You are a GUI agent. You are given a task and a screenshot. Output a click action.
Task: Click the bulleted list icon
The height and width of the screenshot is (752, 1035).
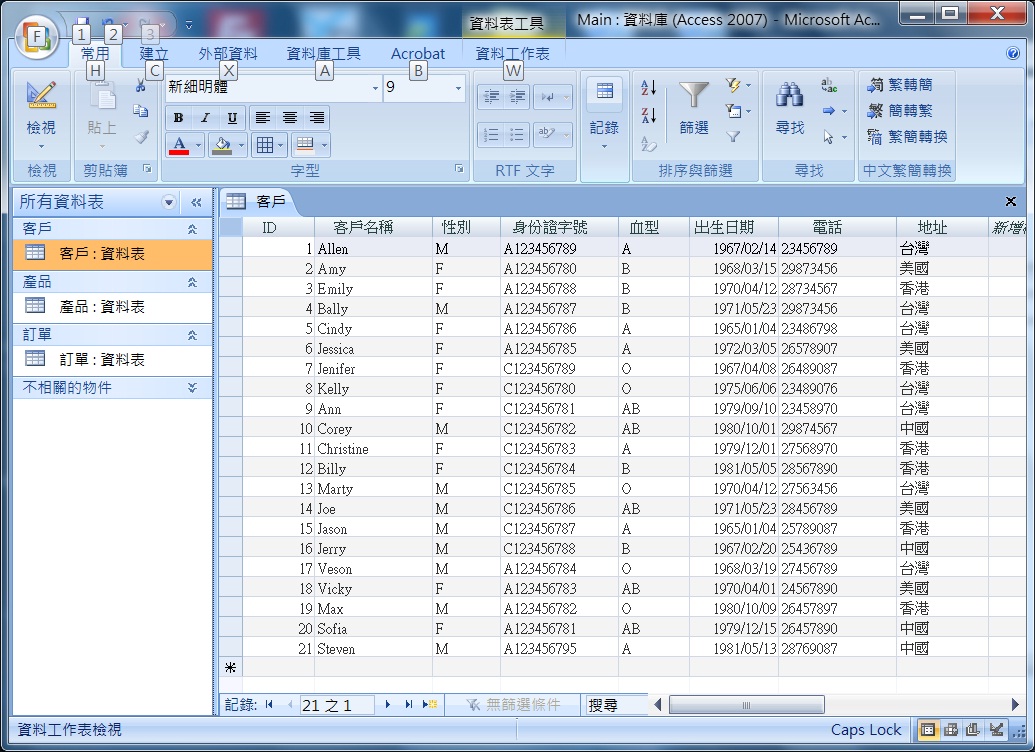tap(518, 135)
